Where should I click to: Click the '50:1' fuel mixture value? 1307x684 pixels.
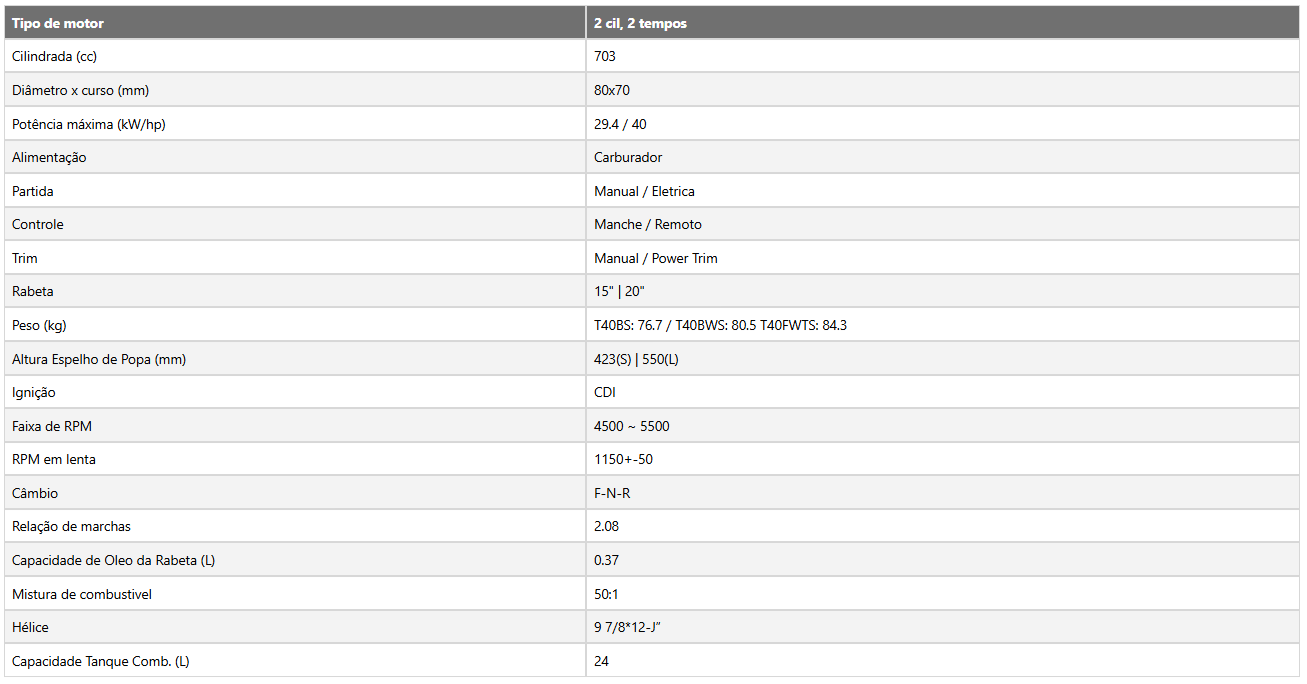point(606,594)
